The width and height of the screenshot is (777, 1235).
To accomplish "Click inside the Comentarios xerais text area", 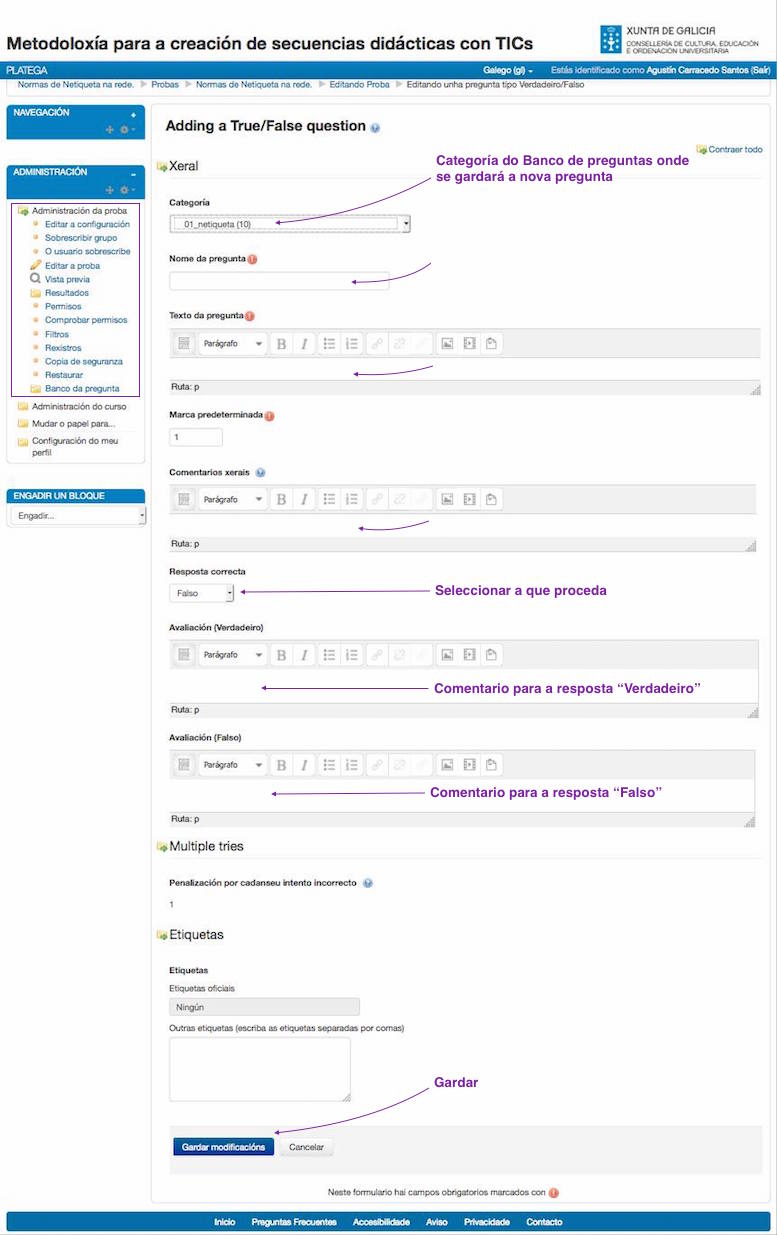I will (463, 526).
